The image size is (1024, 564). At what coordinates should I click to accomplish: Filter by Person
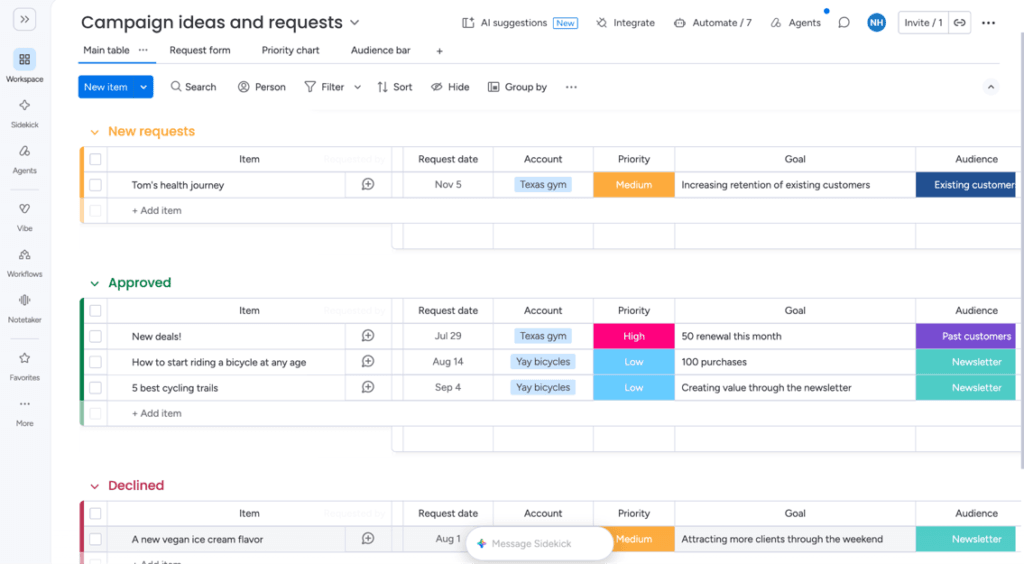click(x=262, y=87)
